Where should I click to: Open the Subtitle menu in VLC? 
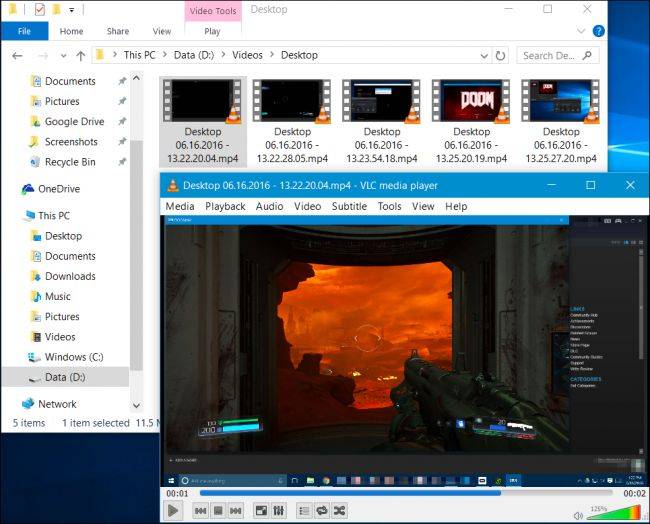pos(349,206)
